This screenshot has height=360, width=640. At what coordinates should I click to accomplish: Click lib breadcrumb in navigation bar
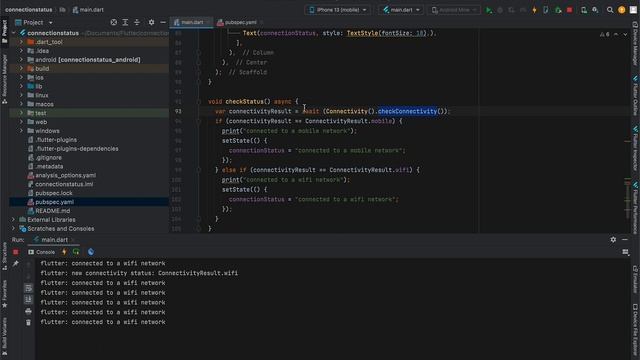(62, 10)
